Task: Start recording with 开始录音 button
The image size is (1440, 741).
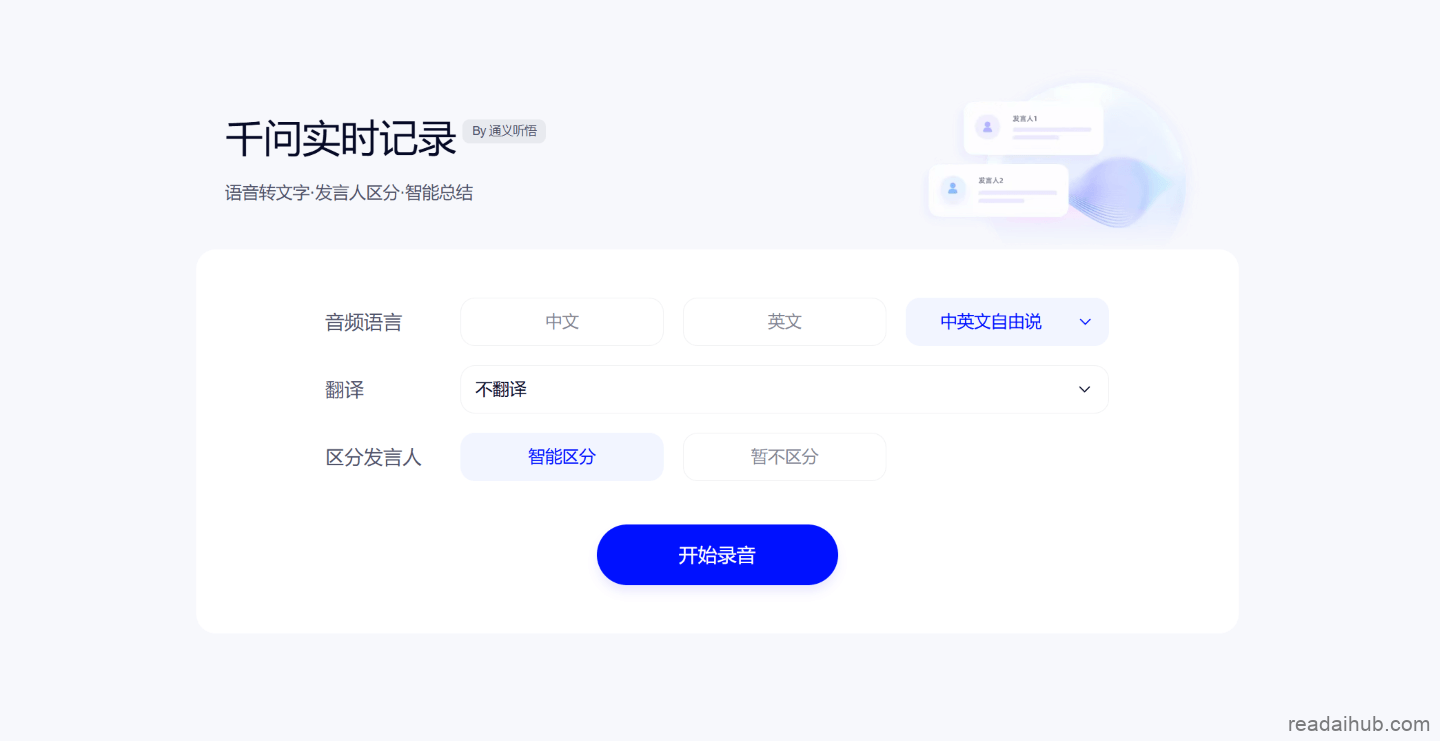Action: [x=717, y=555]
